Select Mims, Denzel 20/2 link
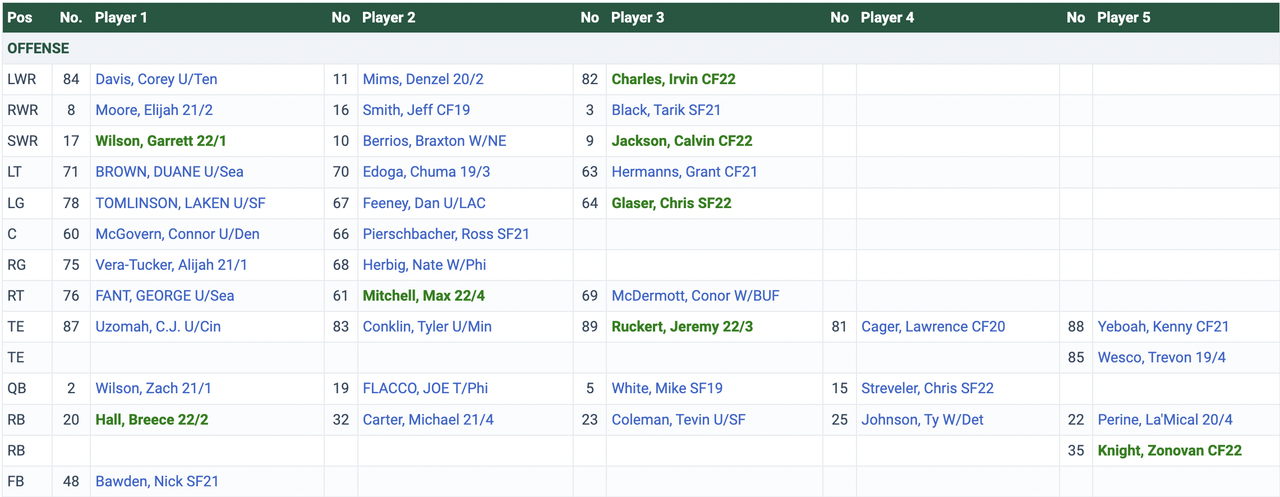The width and height of the screenshot is (1280, 497). coord(424,79)
